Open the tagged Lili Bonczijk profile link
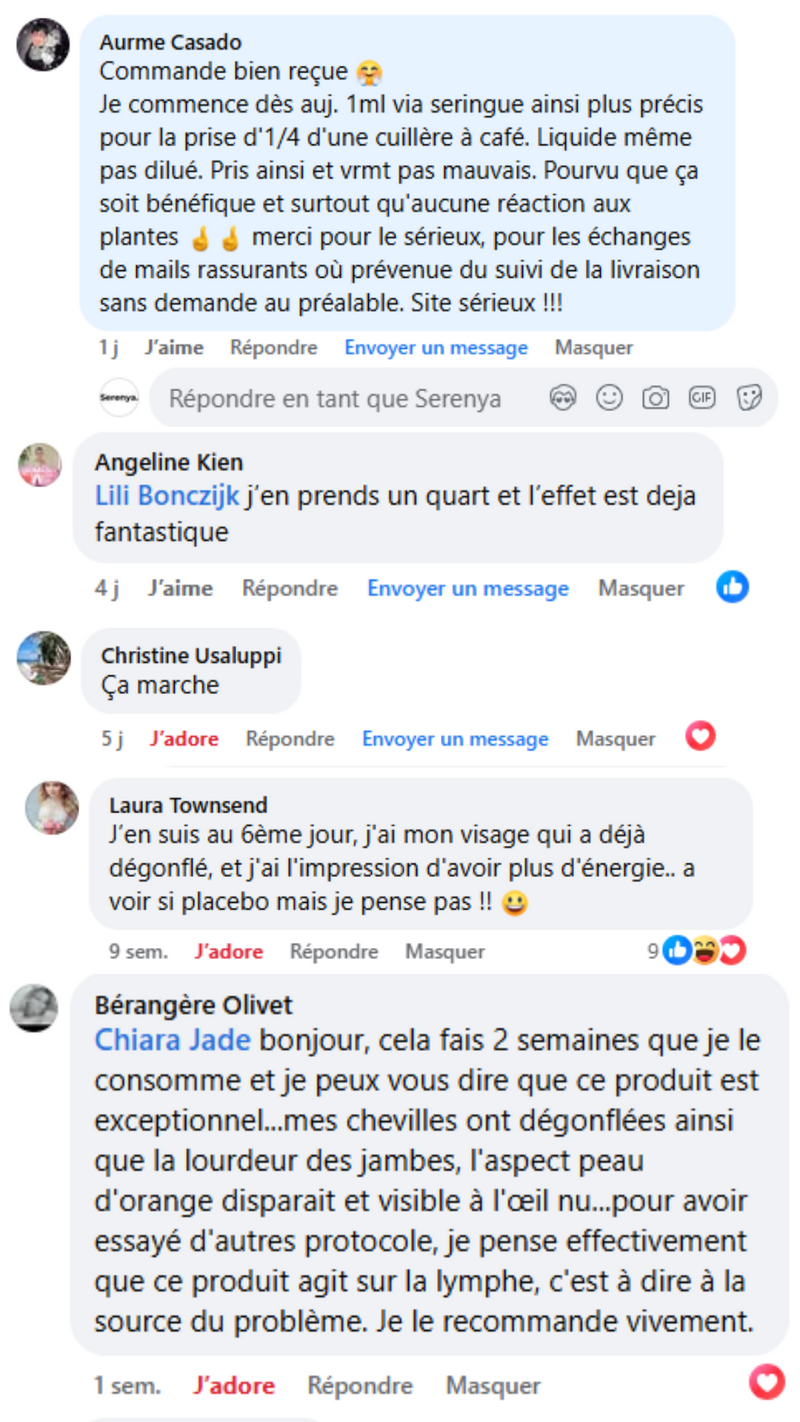800x1422 pixels. tap(167, 496)
